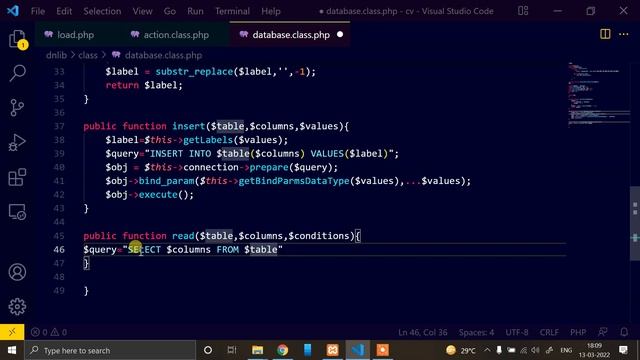
Task: Open Cortana circle icon on taskbar
Action: pyautogui.click(x=208, y=350)
